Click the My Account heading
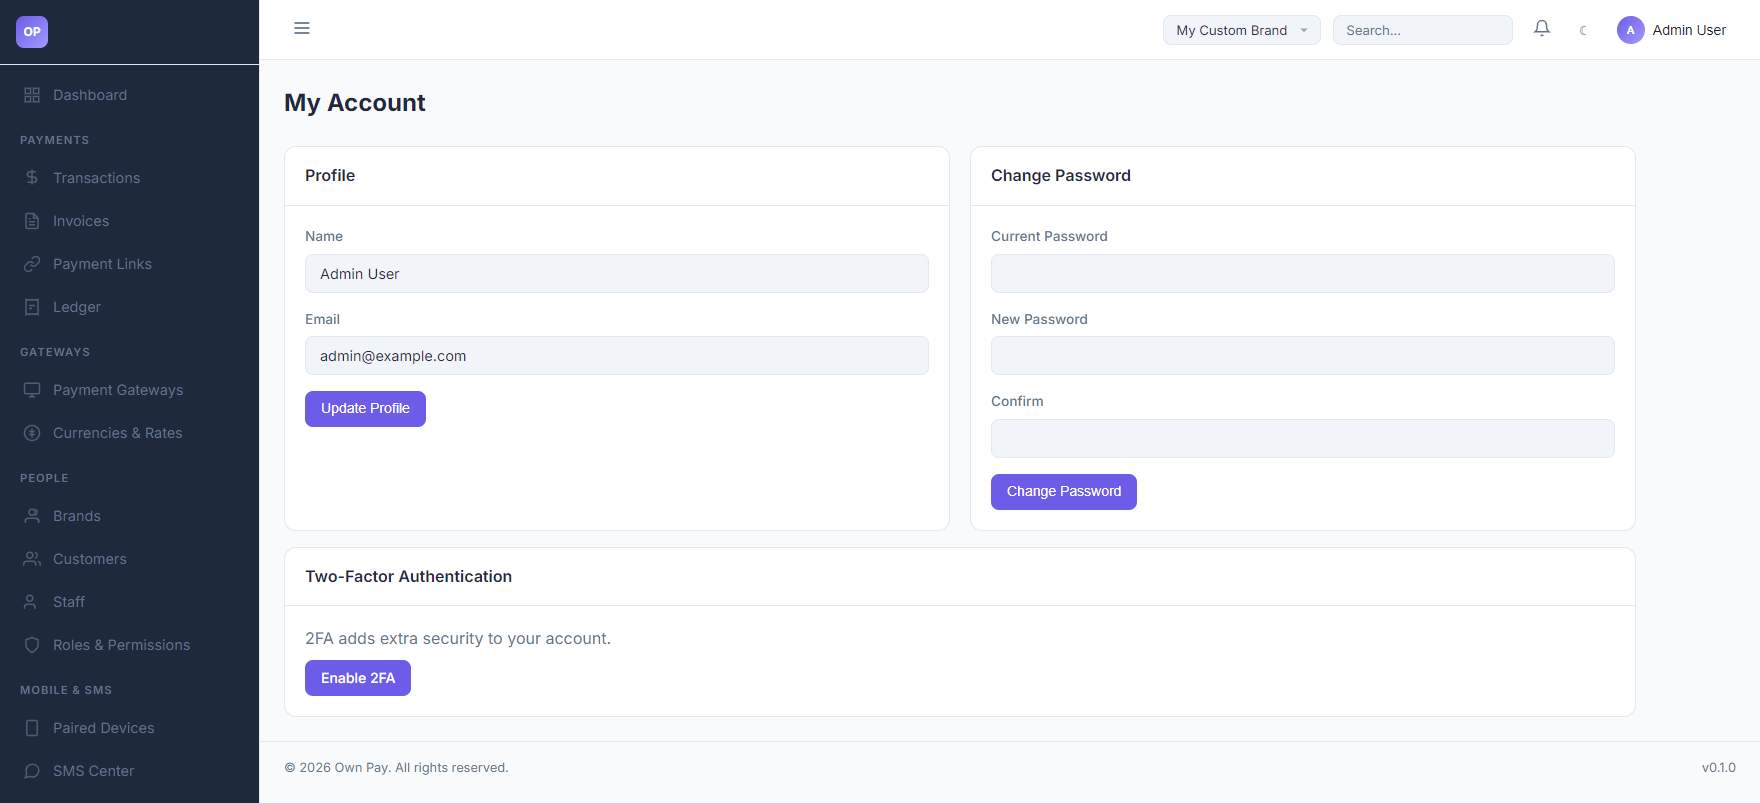This screenshot has height=803, width=1760. pyautogui.click(x=355, y=103)
